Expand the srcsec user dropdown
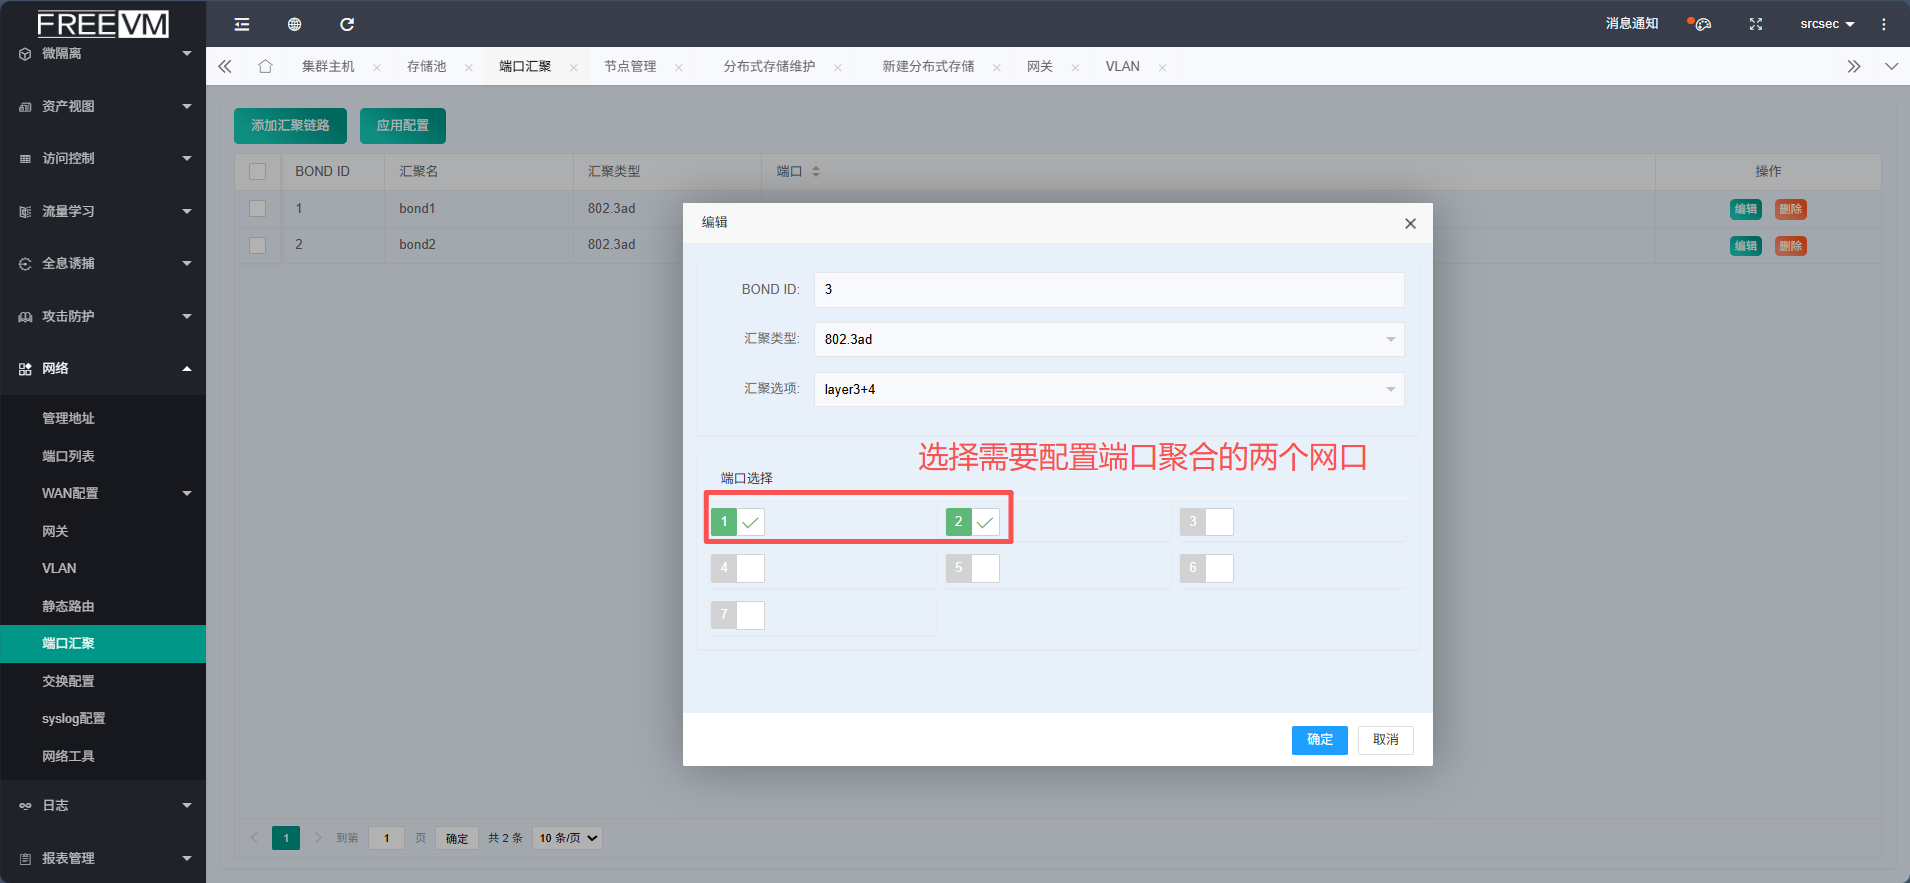 click(1826, 24)
